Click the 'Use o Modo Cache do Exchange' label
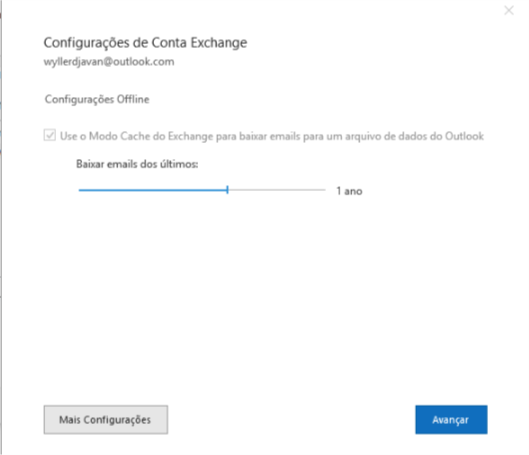The image size is (529, 455). coord(272,136)
